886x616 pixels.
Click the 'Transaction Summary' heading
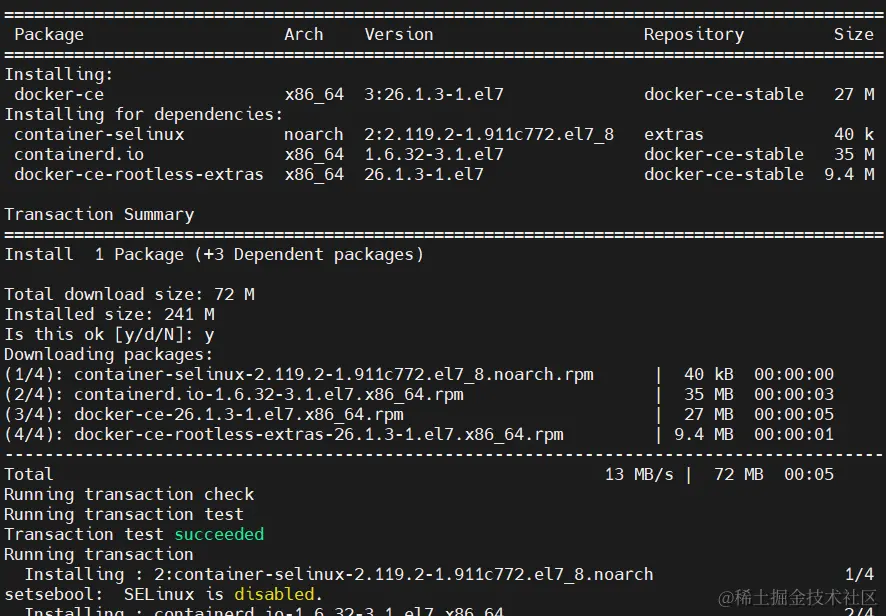(x=99, y=215)
